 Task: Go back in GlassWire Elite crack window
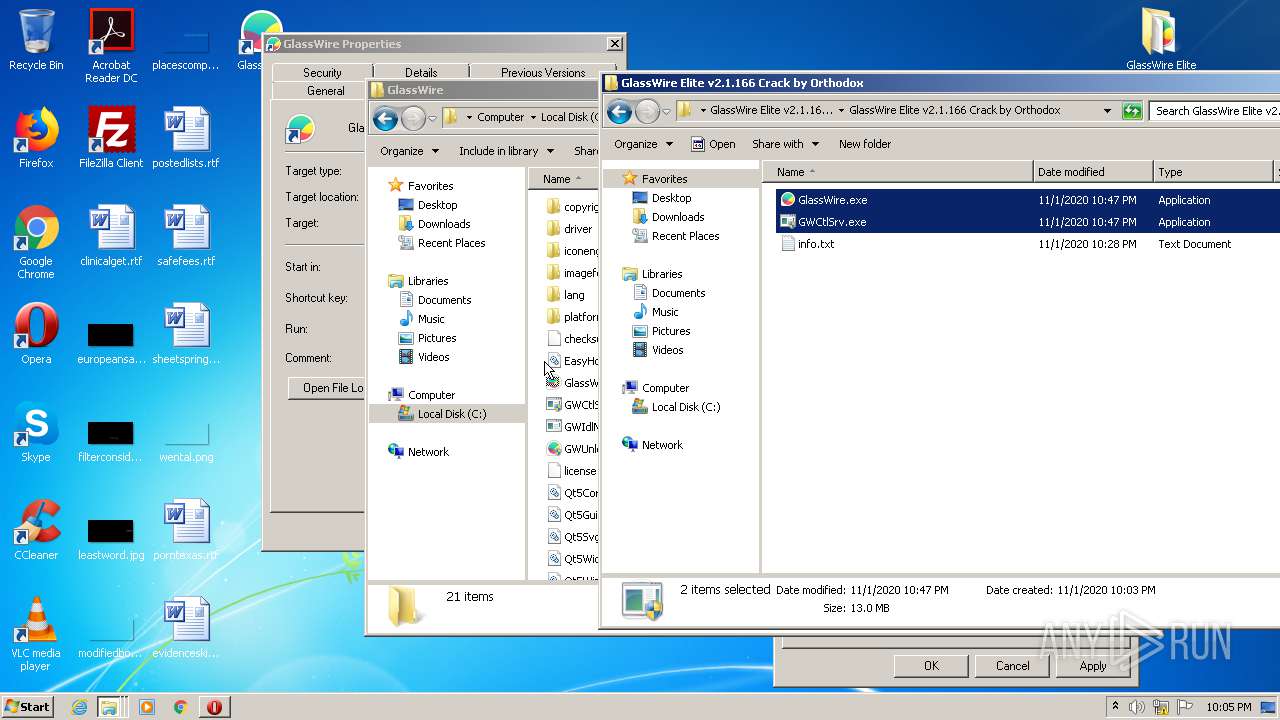tap(619, 111)
